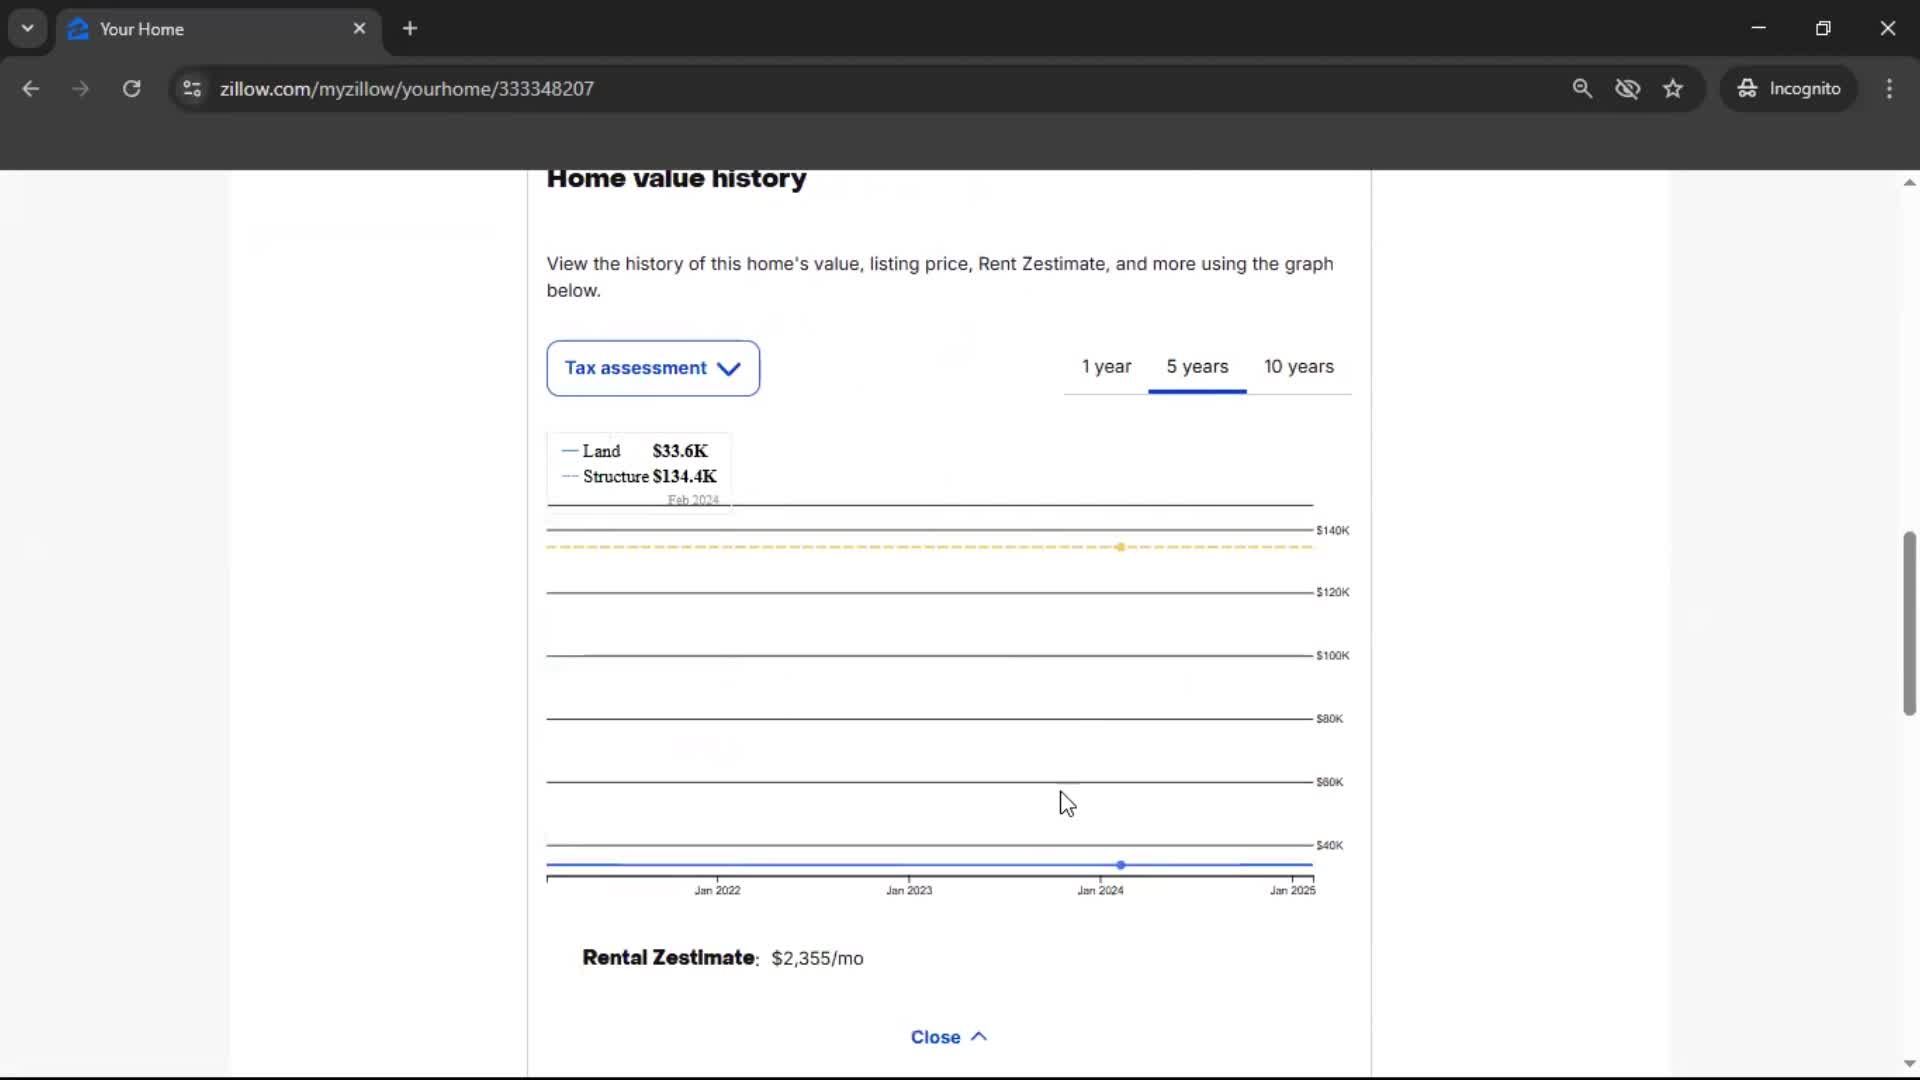Viewport: 1920px width, 1080px height.
Task: Open the Chrome three-dot menu
Action: pos(1889,88)
